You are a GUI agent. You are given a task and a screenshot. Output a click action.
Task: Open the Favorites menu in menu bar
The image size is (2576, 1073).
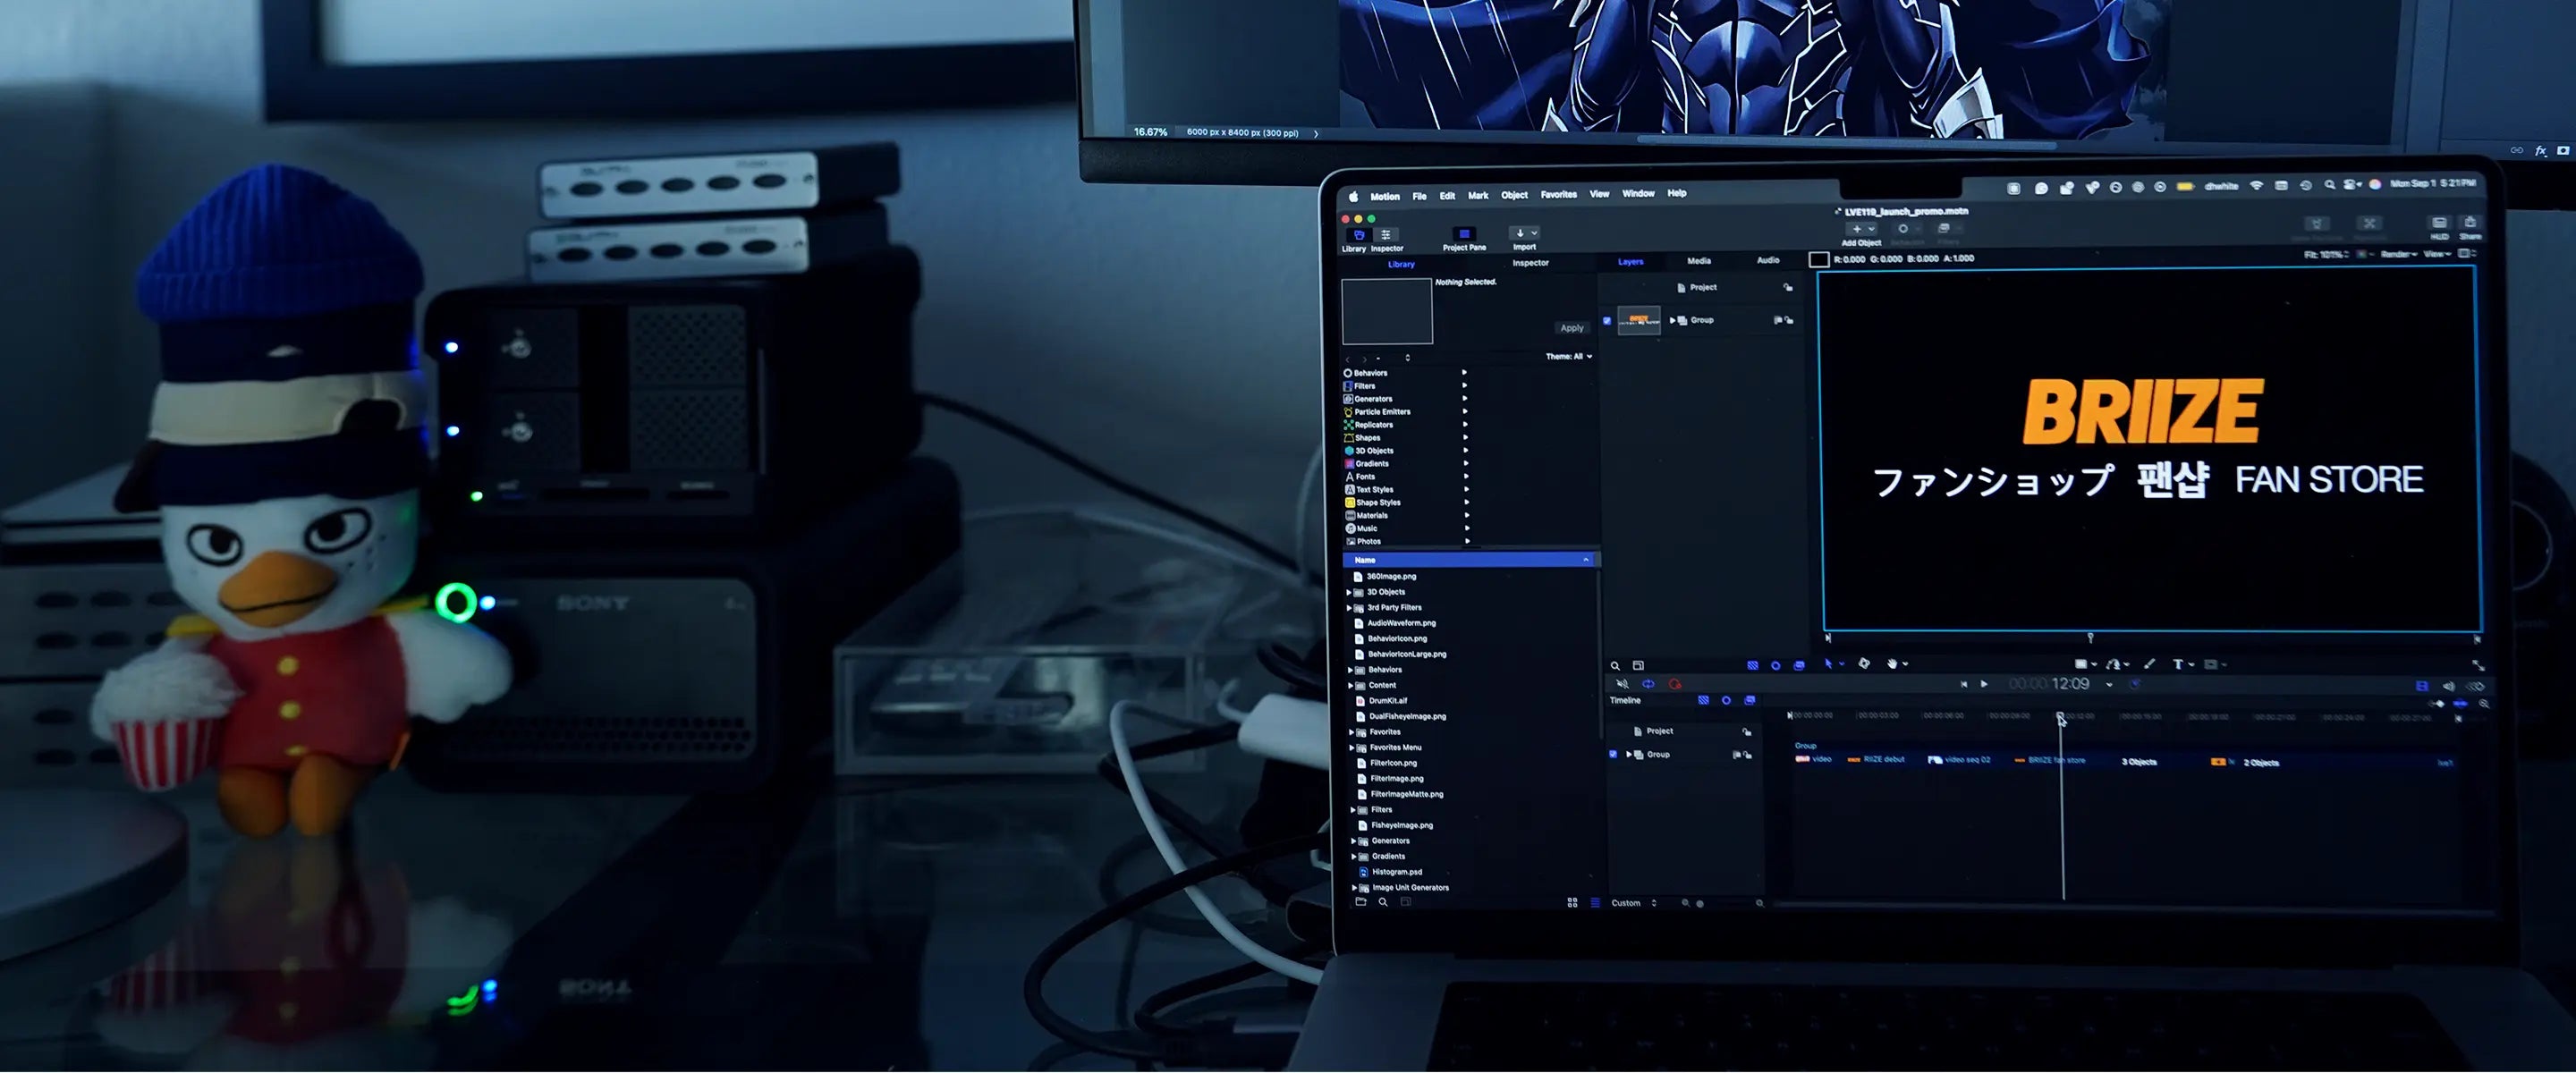(1558, 195)
